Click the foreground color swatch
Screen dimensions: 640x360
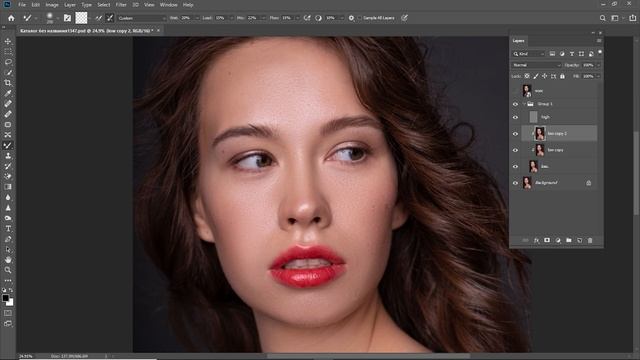(5, 298)
